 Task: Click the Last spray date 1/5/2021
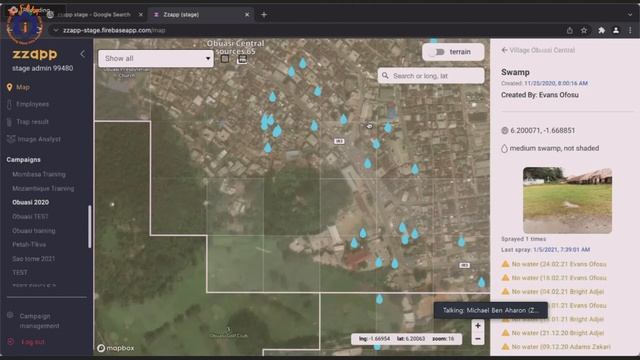pos(561,249)
